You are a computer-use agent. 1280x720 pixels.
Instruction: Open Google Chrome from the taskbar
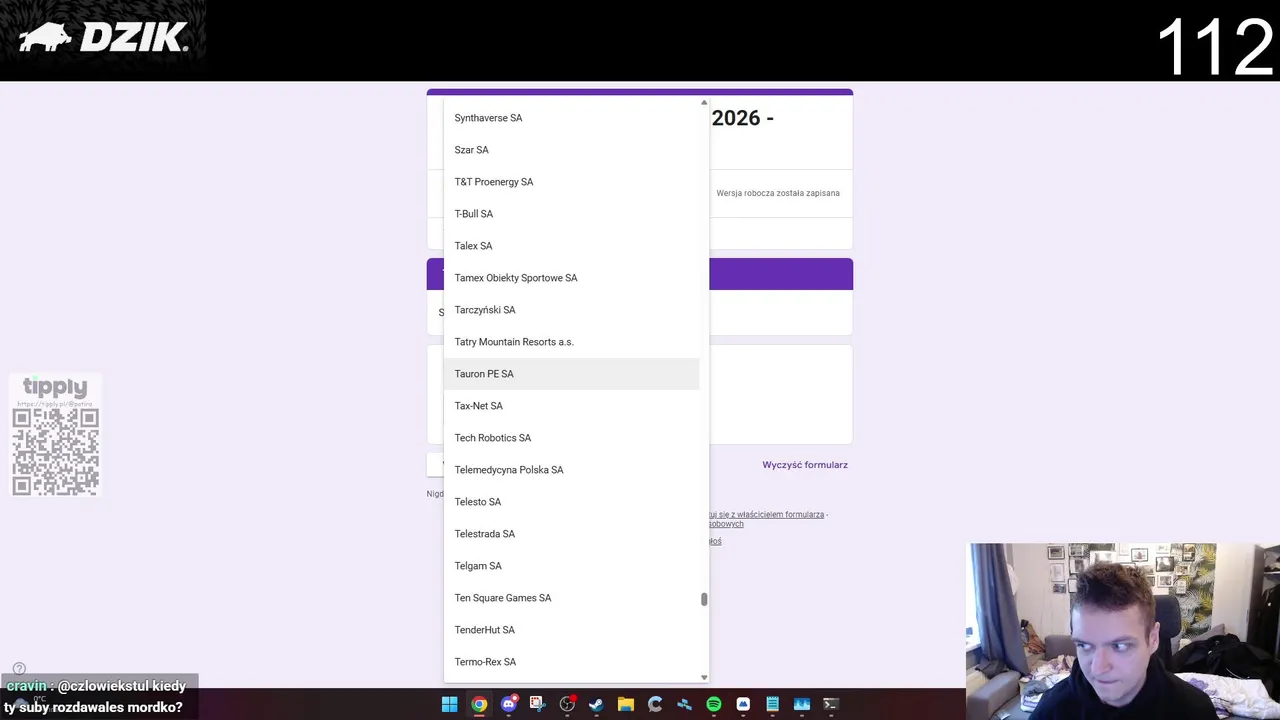pos(479,704)
